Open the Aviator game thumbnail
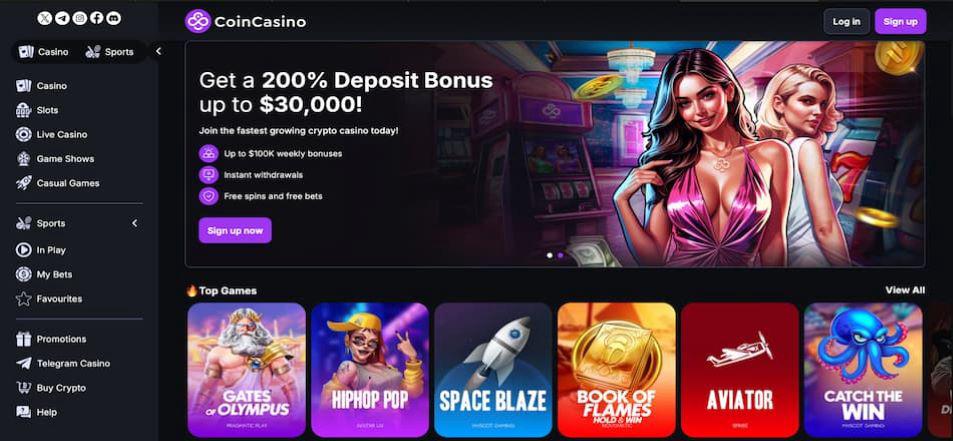953x441 pixels. coord(740,370)
